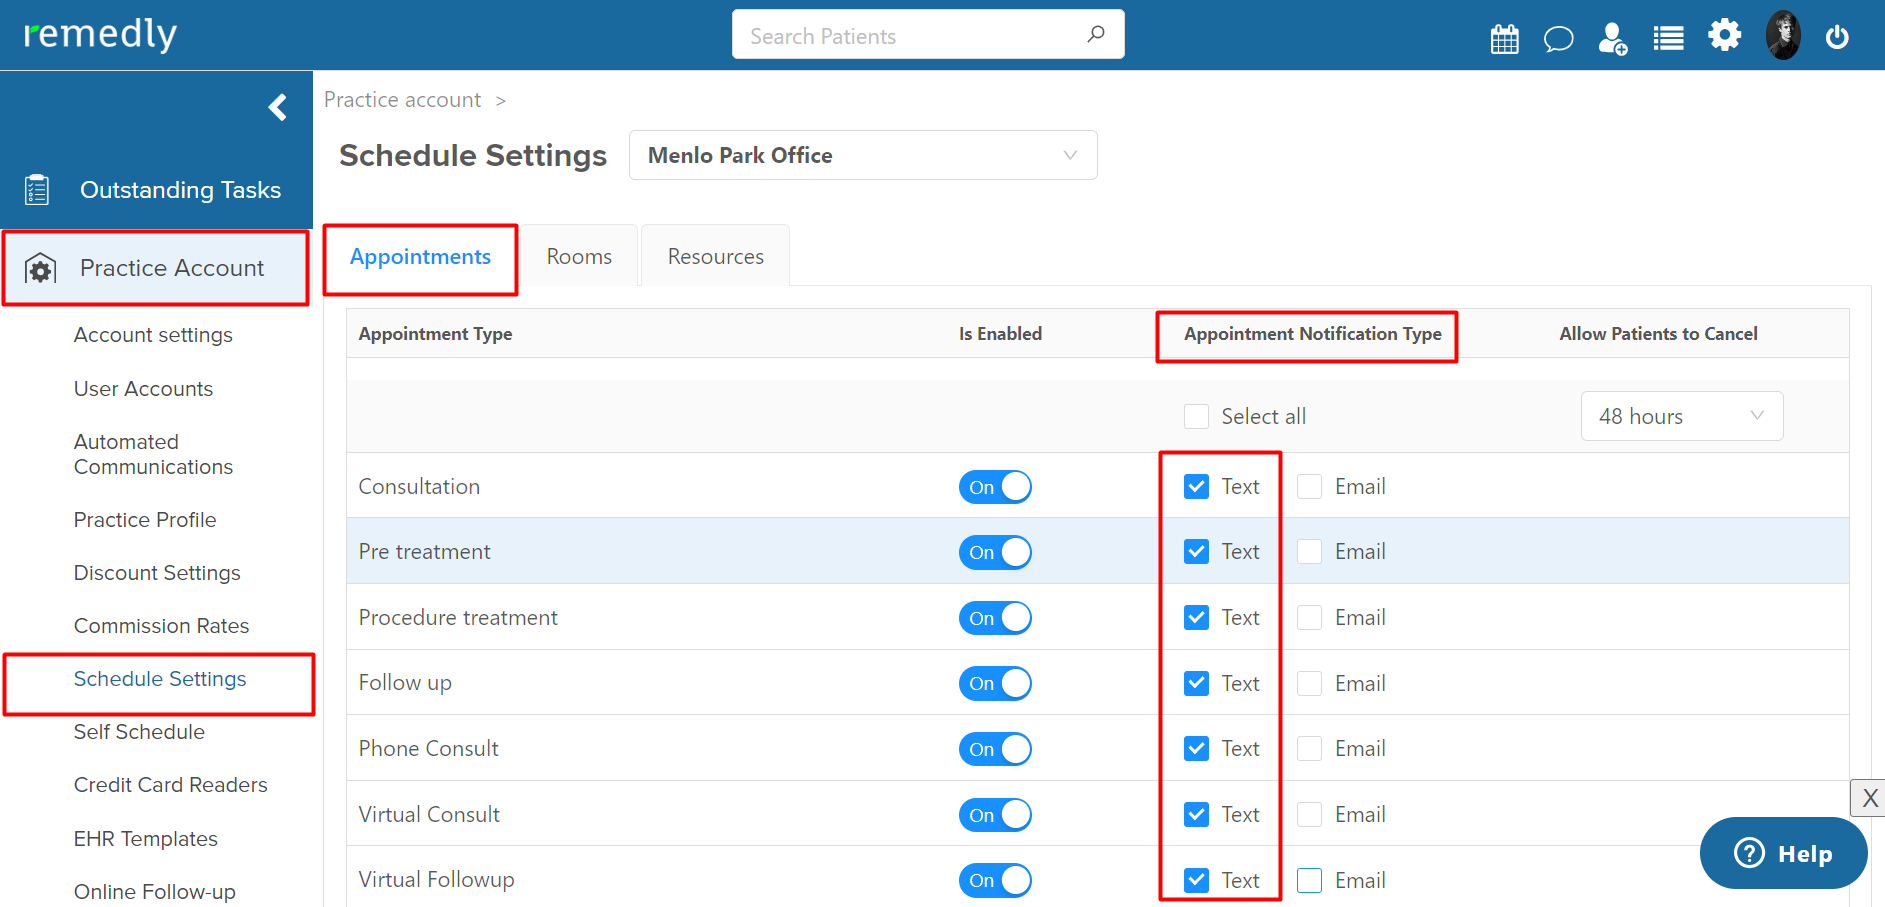
Task: Open the Menlo Park Office dropdown
Action: [863, 155]
